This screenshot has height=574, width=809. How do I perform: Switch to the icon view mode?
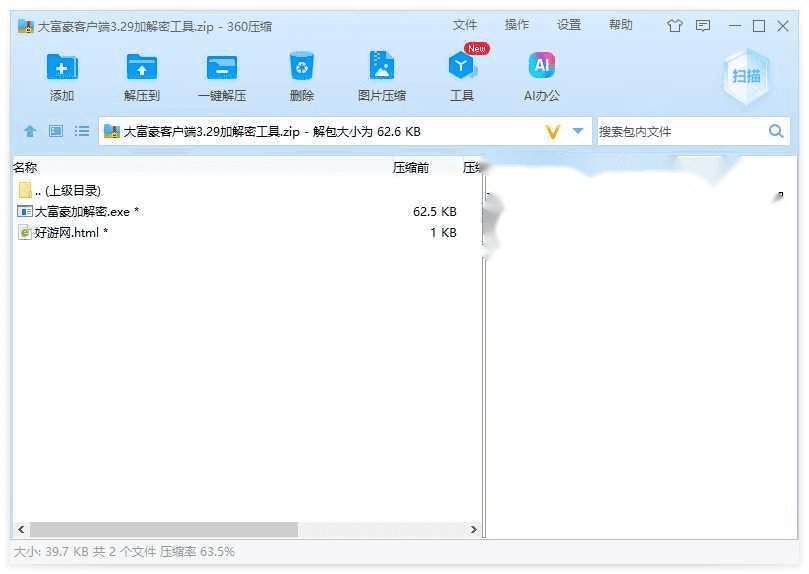[x=56, y=131]
